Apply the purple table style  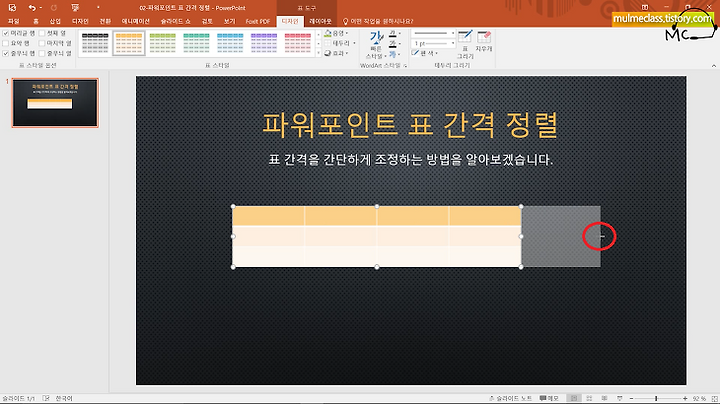[x=264, y=43]
